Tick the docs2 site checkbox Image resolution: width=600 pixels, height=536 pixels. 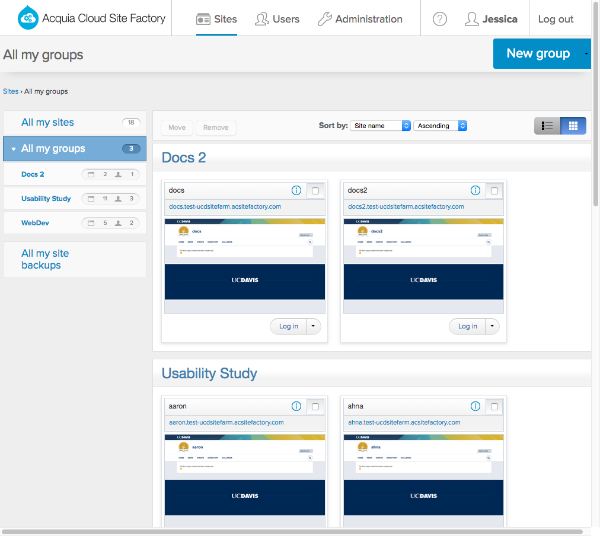click(x=493, y=190)
